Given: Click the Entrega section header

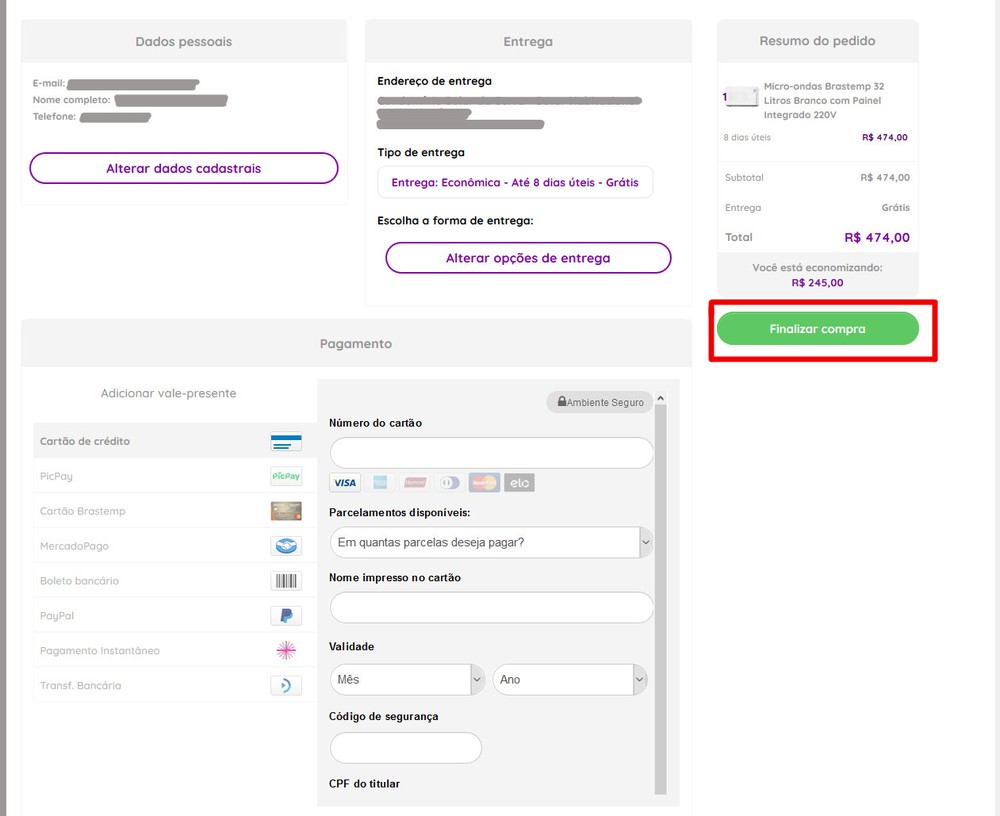Looking at the screenshot, I should pos(528,41).
